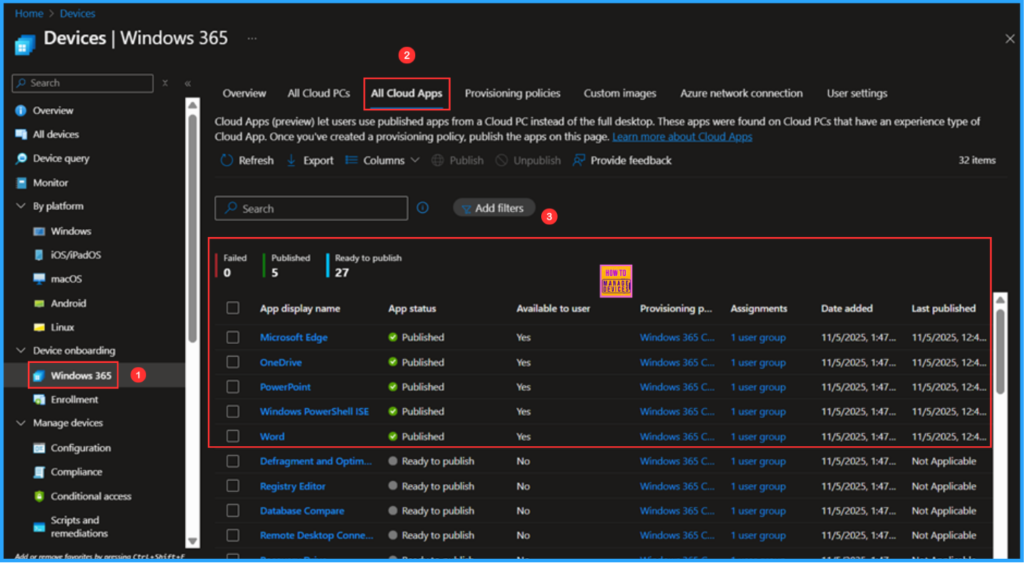Tick the select-all checkbox in header row
Screen dimensions: 1024x563
pyautogui.click(x=232, y=308)
